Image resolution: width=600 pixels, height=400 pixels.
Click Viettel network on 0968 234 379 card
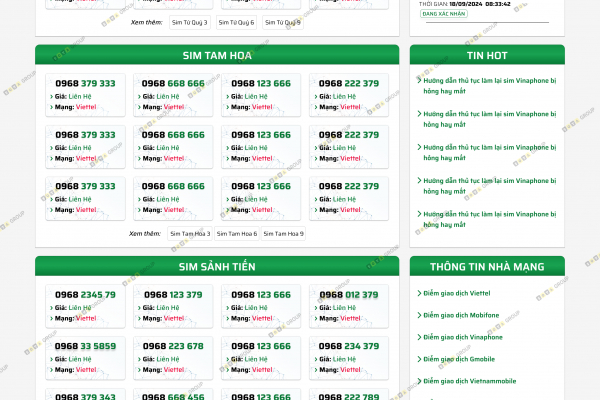click(x=351, y=370)
